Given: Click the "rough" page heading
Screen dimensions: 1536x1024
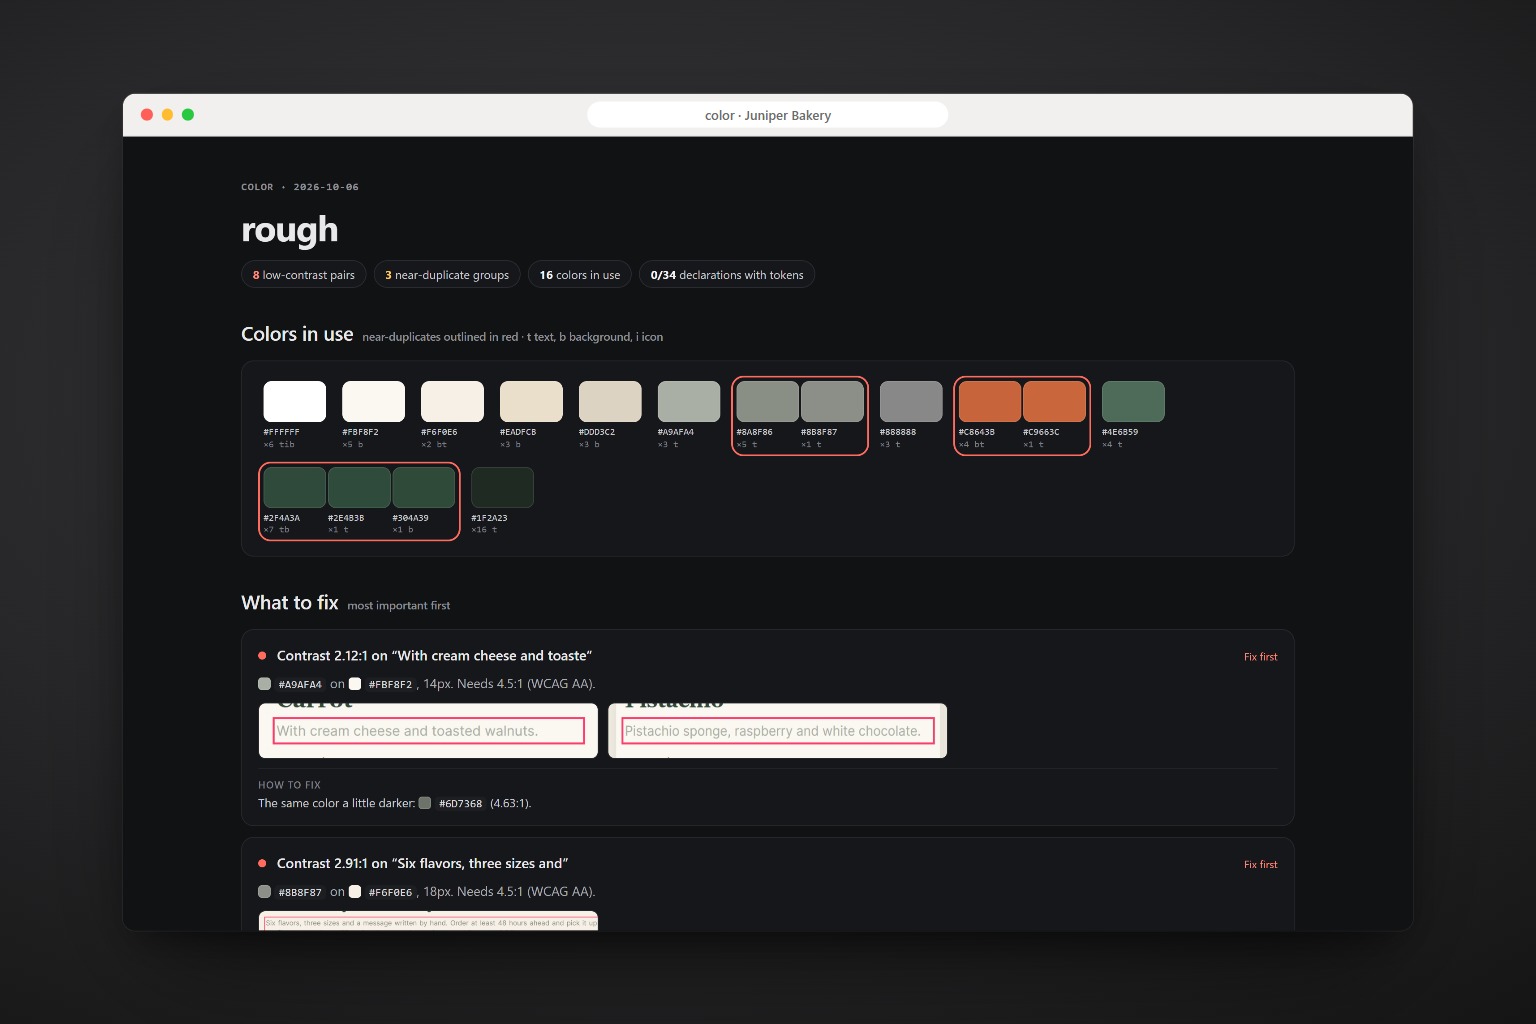Looking at the screenshot, I should [x=290, y=230].
